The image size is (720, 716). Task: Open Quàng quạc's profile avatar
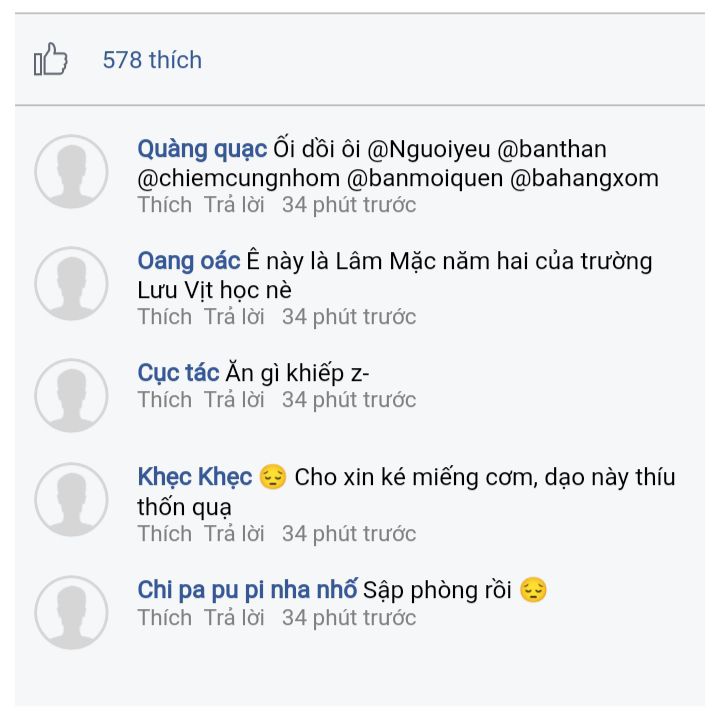coord(71,172)
